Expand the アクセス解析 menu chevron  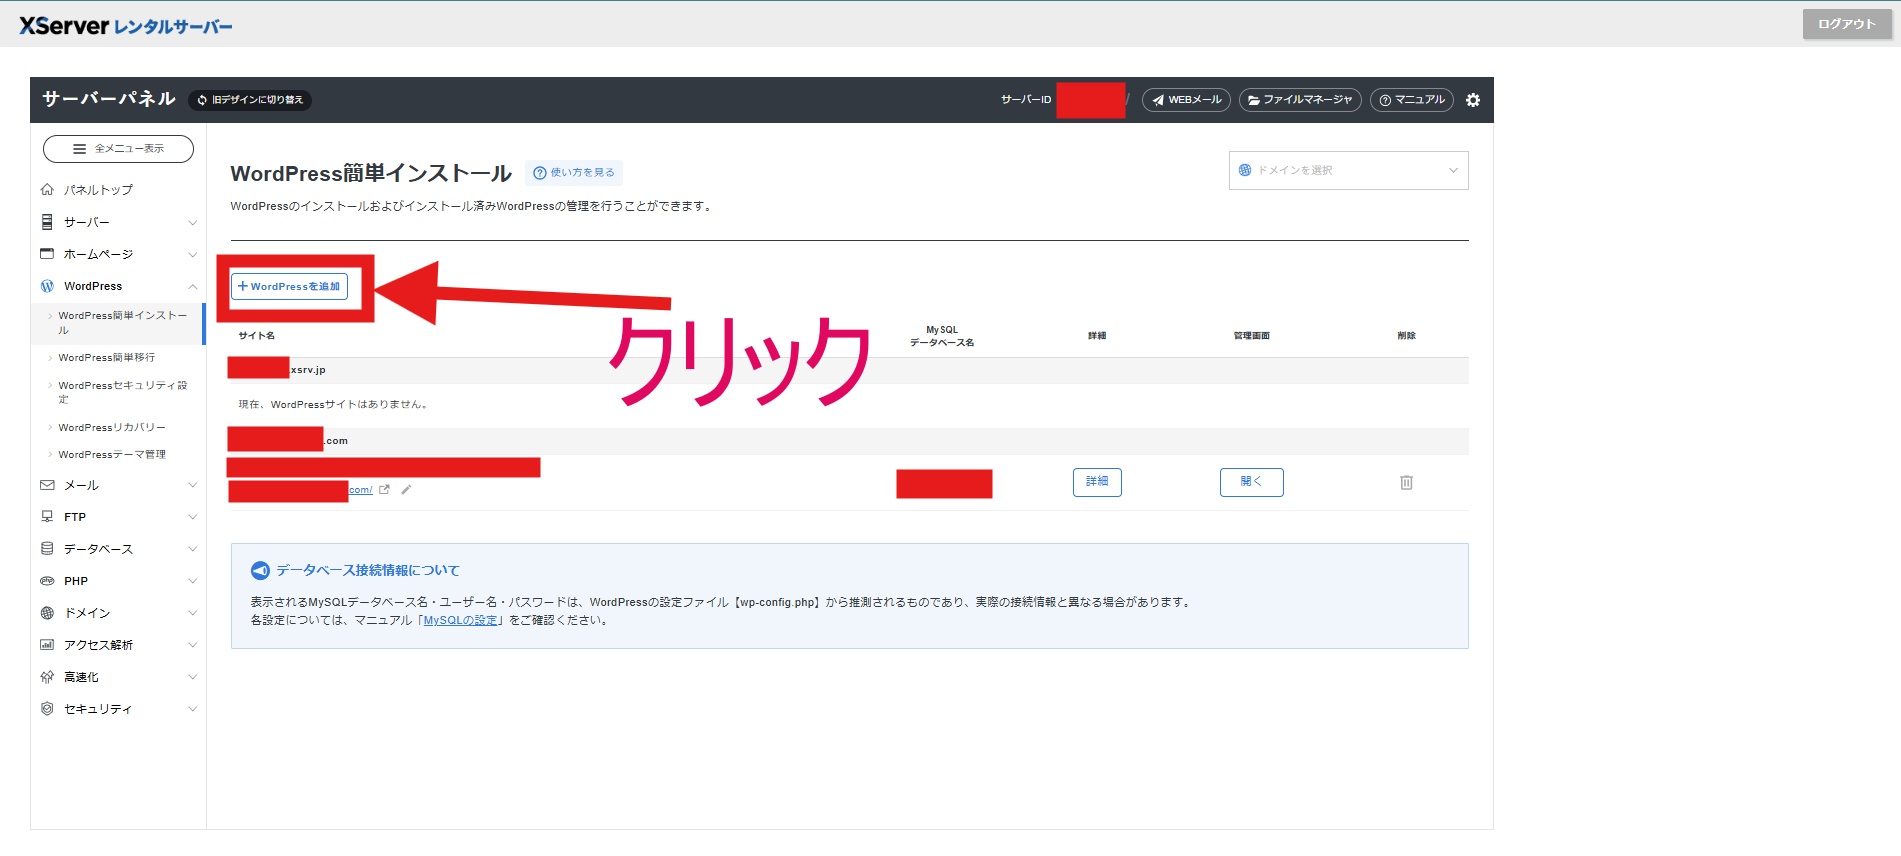[x=193, y=645]
